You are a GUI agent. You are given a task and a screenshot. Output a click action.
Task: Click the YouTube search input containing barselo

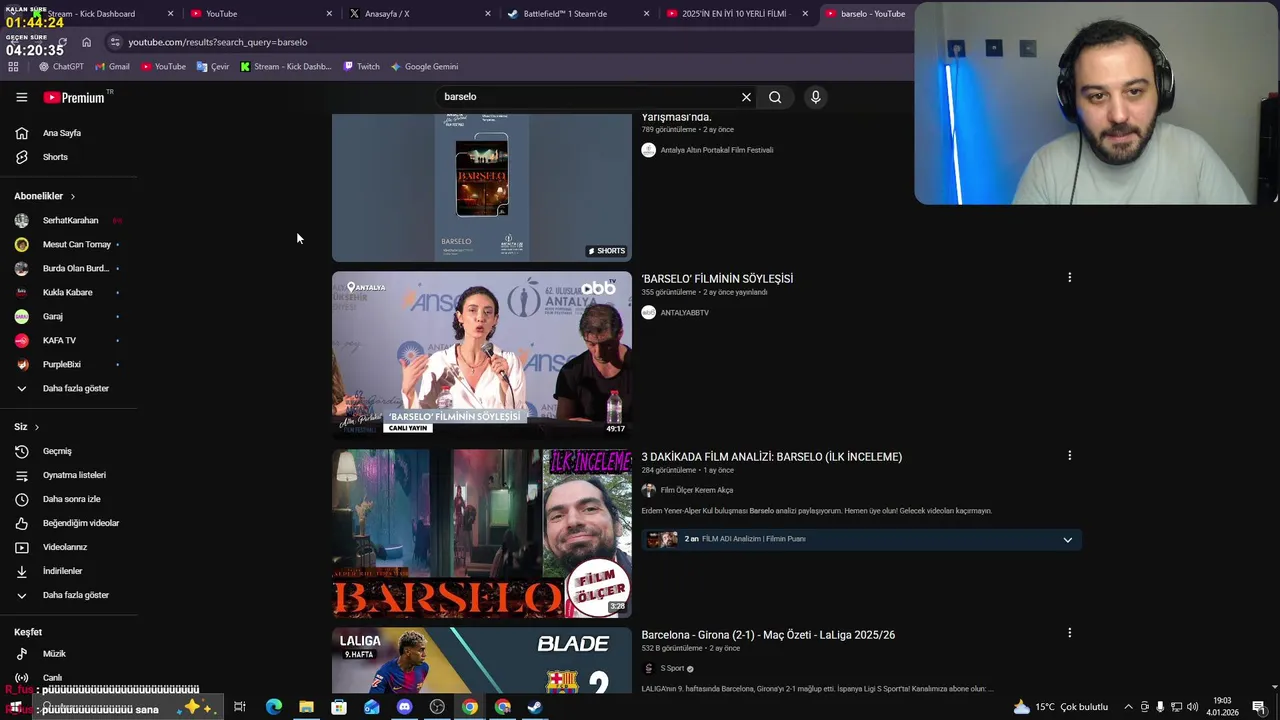click(588, 97)
